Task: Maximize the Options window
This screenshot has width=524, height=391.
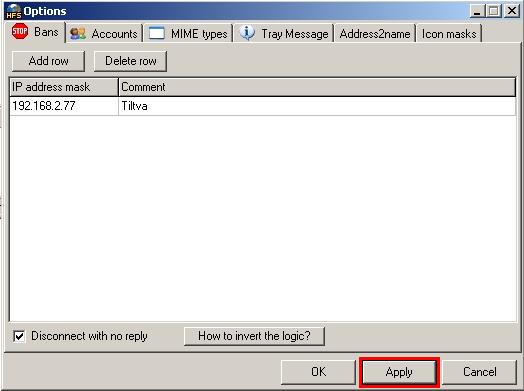Action: click(x=494, y=11)
